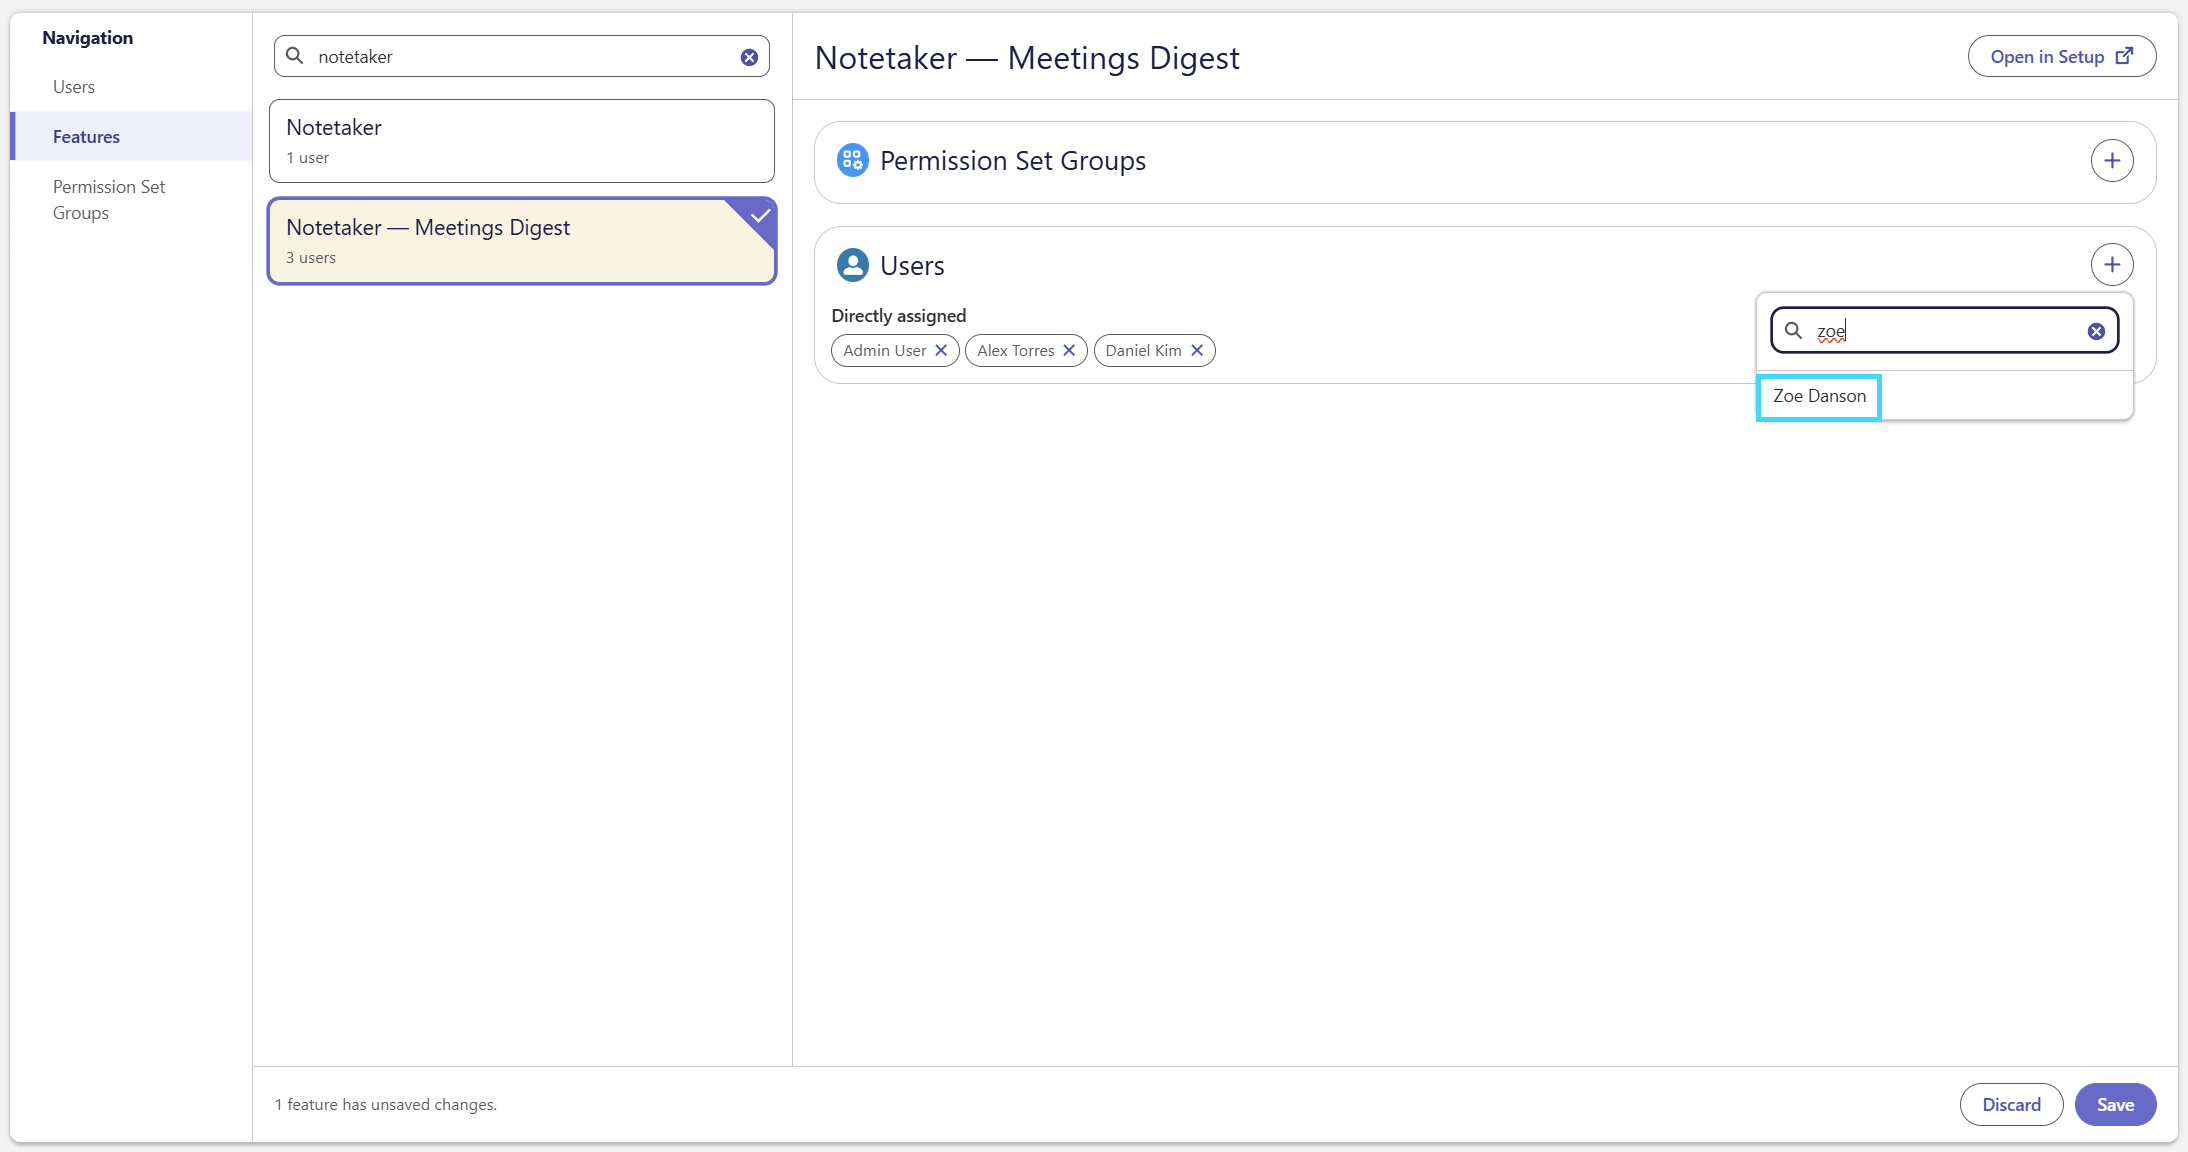Click the user search magnifier icon

(x=1794, y=331)
